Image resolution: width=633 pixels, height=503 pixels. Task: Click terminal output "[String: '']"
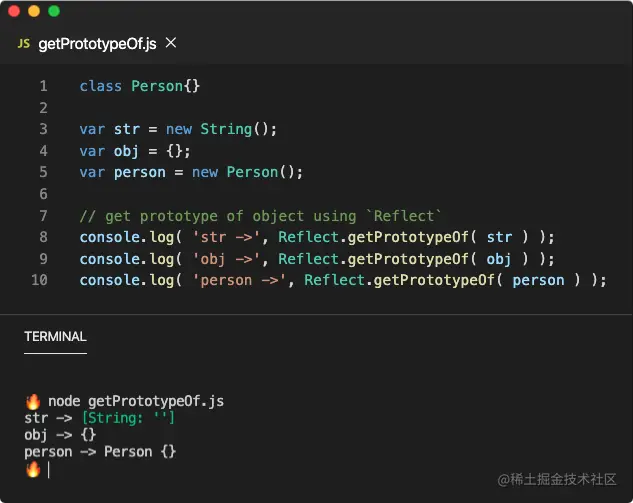click(x=128, y=418)
